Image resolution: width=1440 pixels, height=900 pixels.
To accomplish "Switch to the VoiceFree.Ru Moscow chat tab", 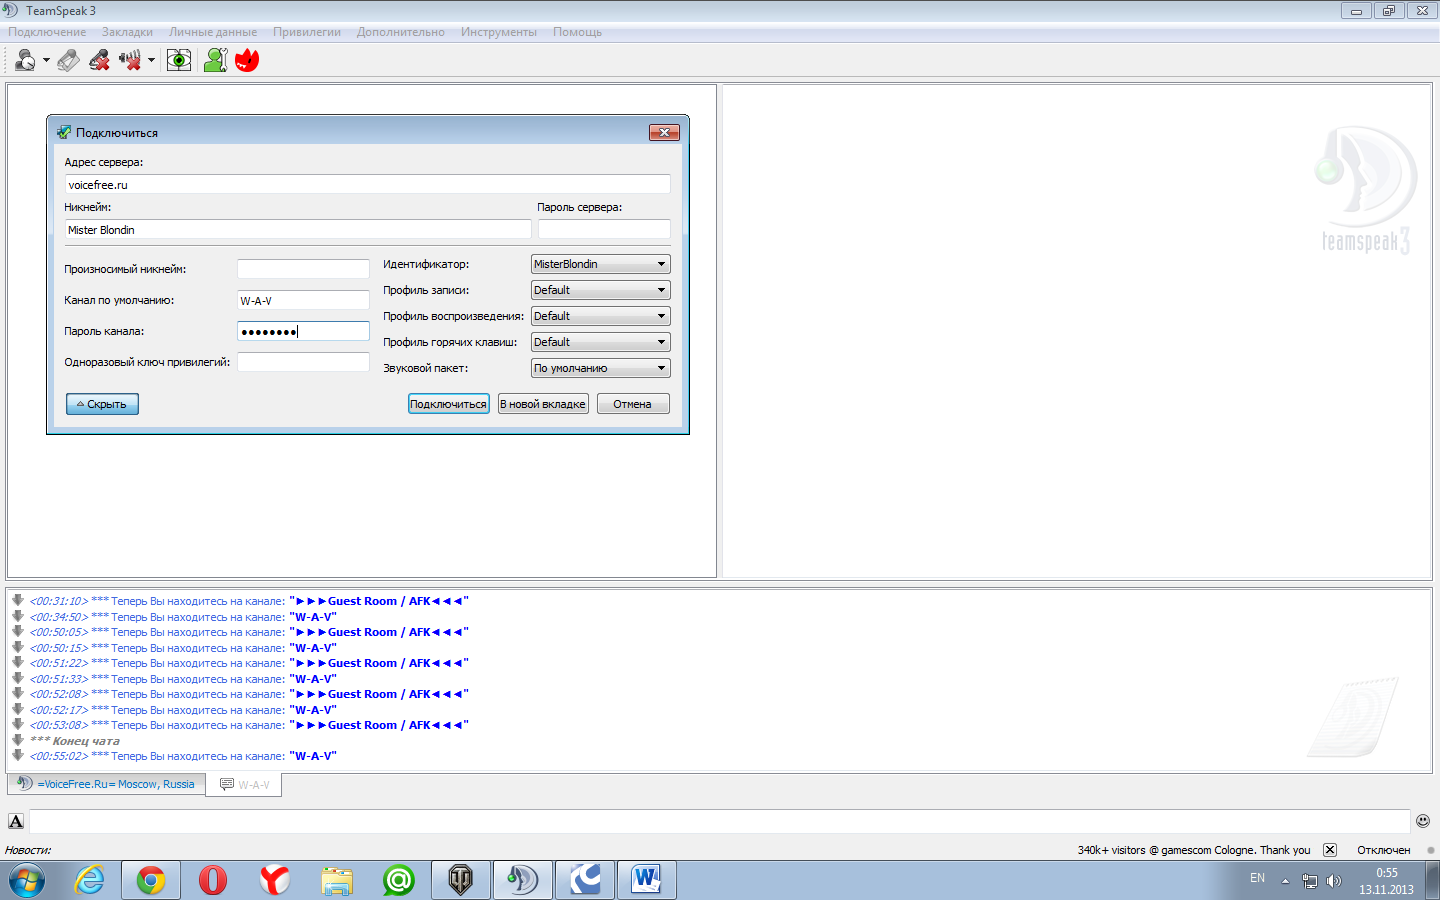I will 106,784.
